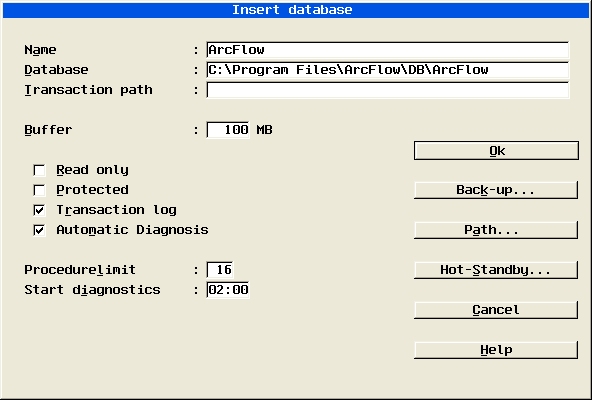The image size is (592, 400).
Task: Click the Insert database title bar
Action: click(x=296, y=10)
